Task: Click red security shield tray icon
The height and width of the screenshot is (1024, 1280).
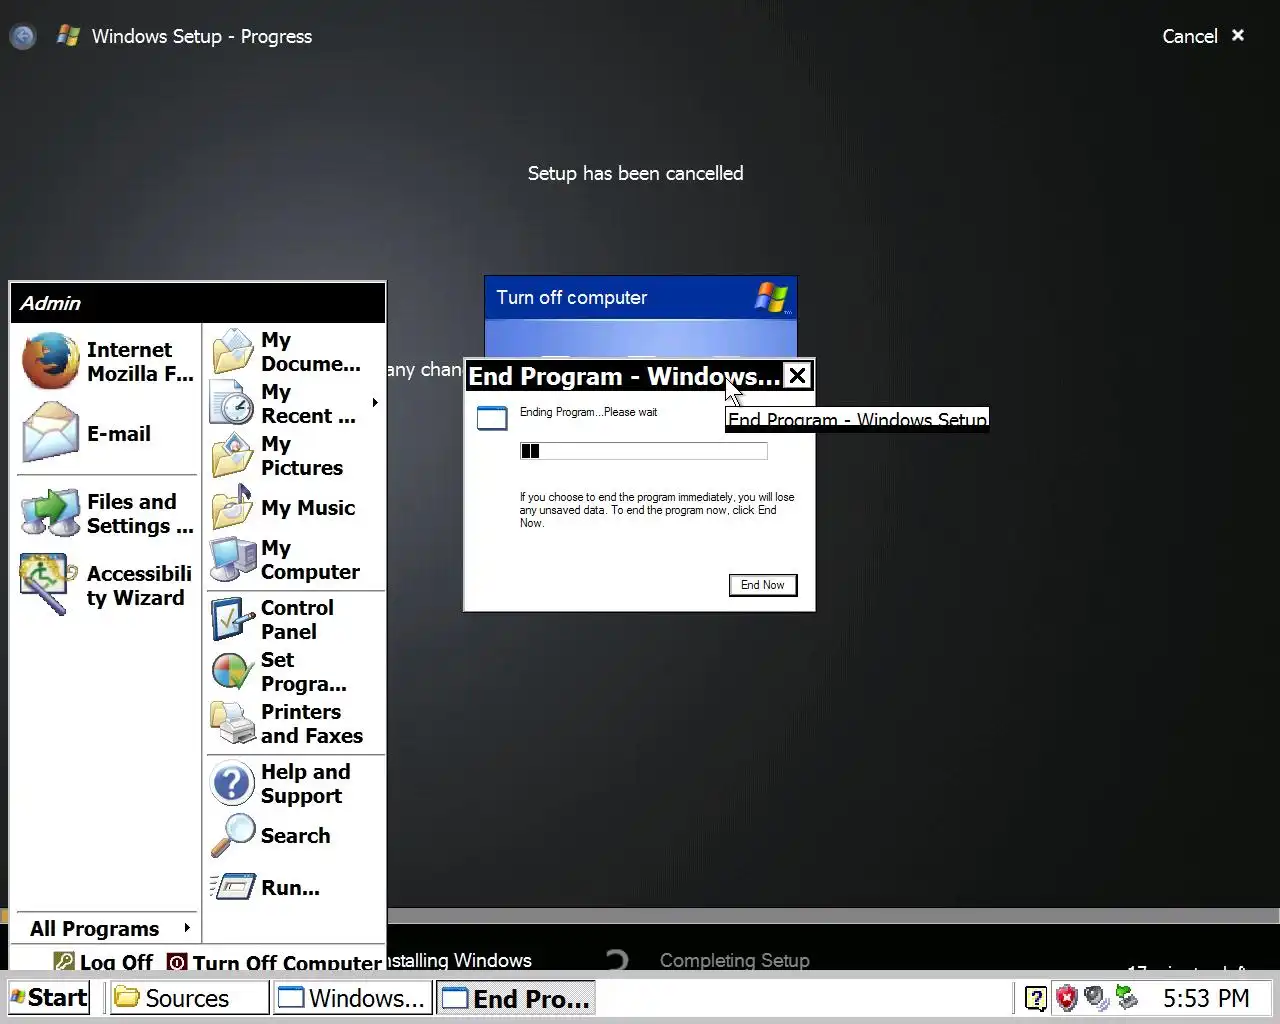Action: click(1067, 998)
